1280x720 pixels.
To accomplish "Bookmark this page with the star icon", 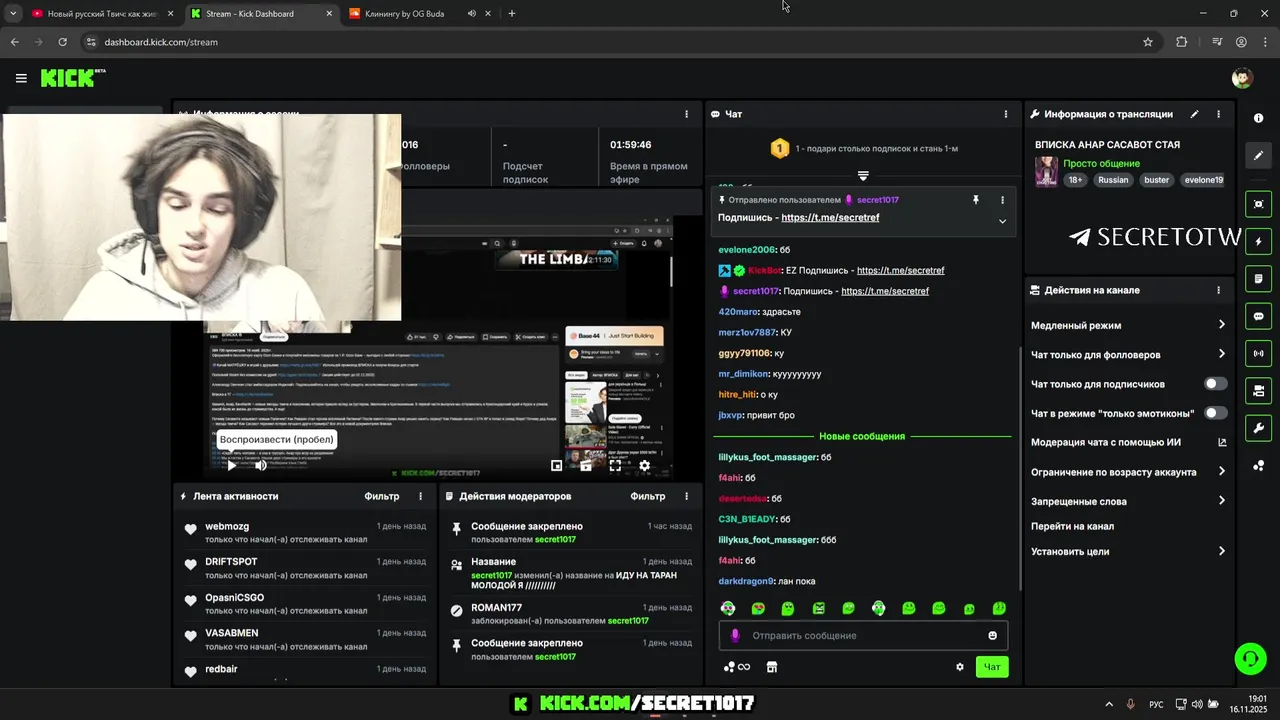I will point(1148,42).
